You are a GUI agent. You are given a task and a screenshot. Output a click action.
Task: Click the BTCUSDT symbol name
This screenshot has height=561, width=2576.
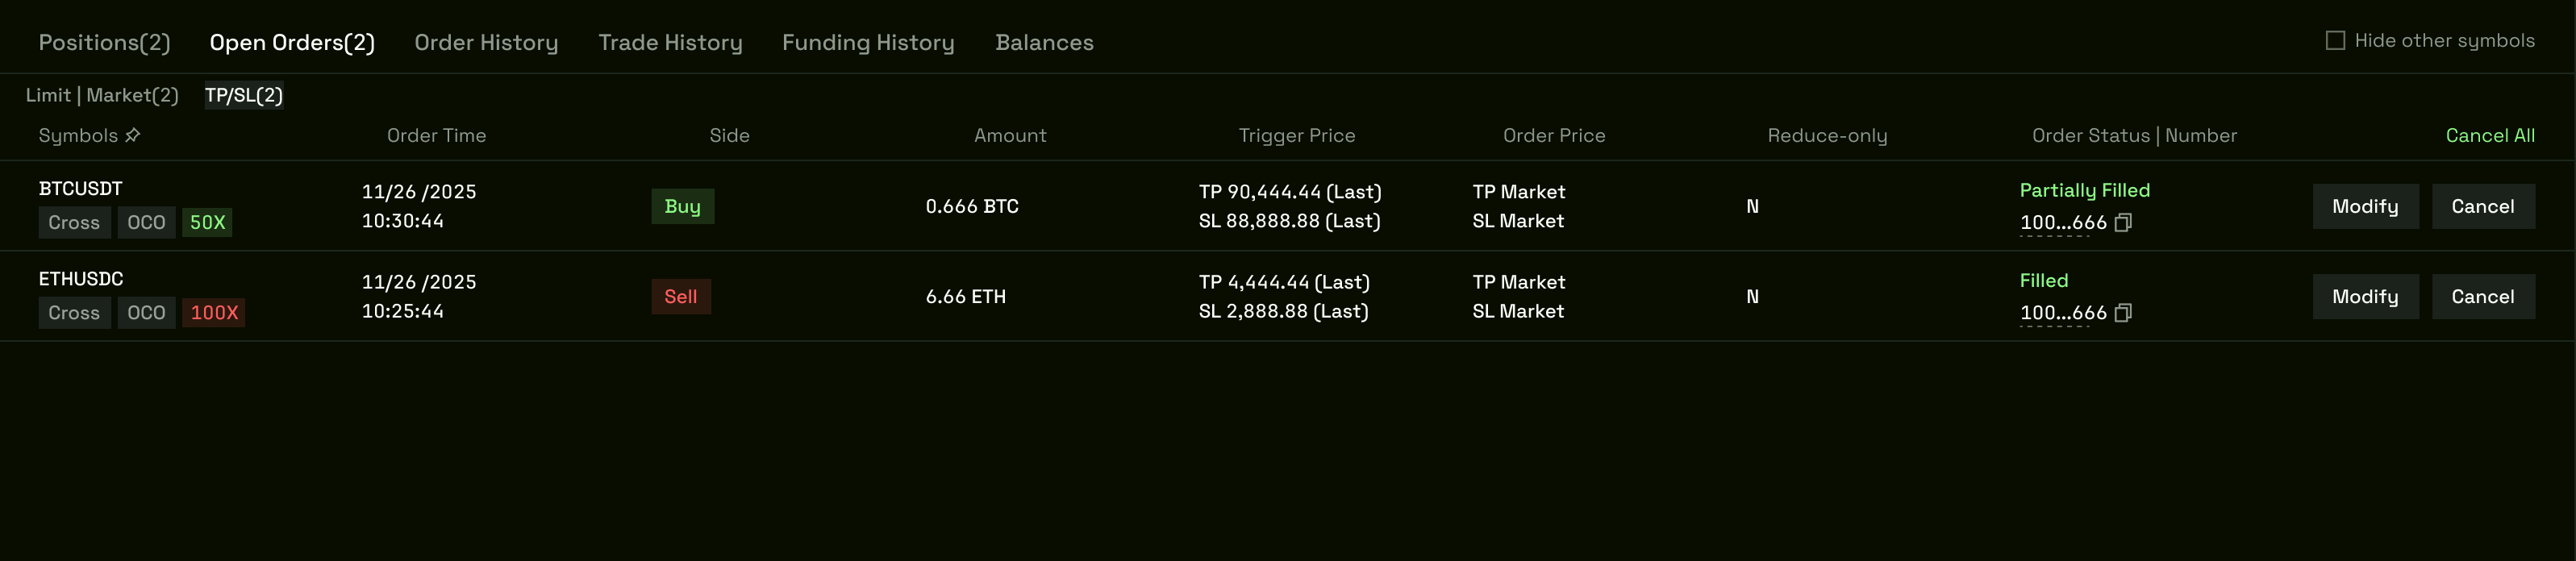(81, 189)
